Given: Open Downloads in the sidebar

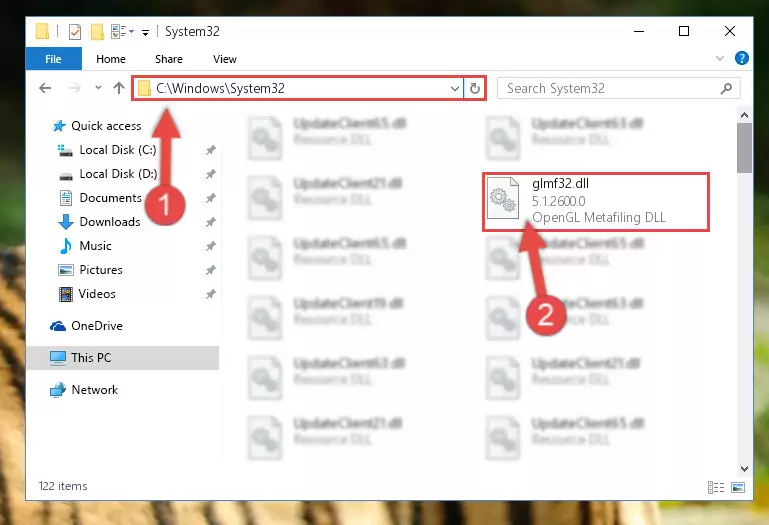Looking at the screenshot, I should (x=110, y=222).
